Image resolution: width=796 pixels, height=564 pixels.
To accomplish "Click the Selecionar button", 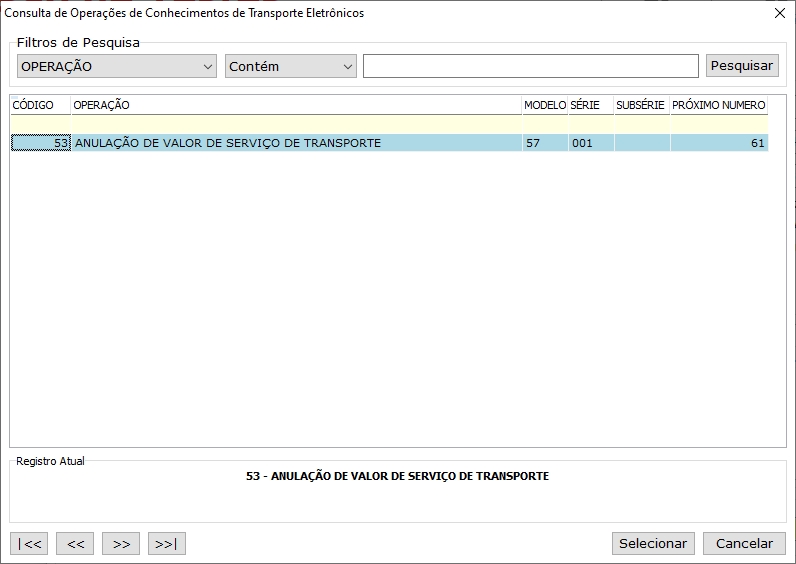I will (653, 543).
